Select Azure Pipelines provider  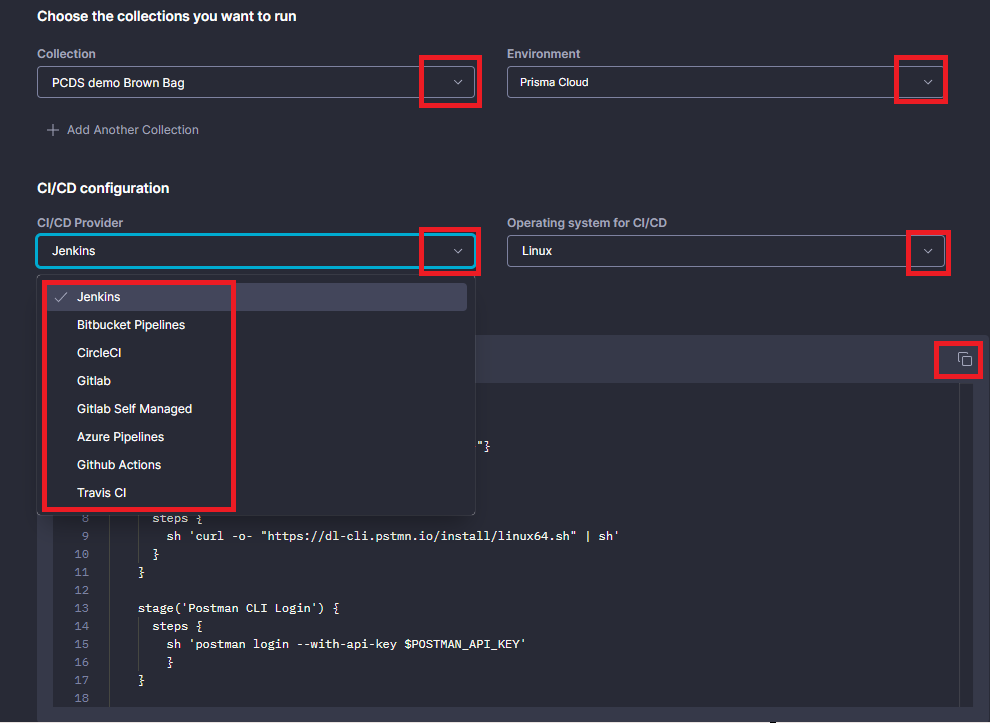tap(120, 437)
